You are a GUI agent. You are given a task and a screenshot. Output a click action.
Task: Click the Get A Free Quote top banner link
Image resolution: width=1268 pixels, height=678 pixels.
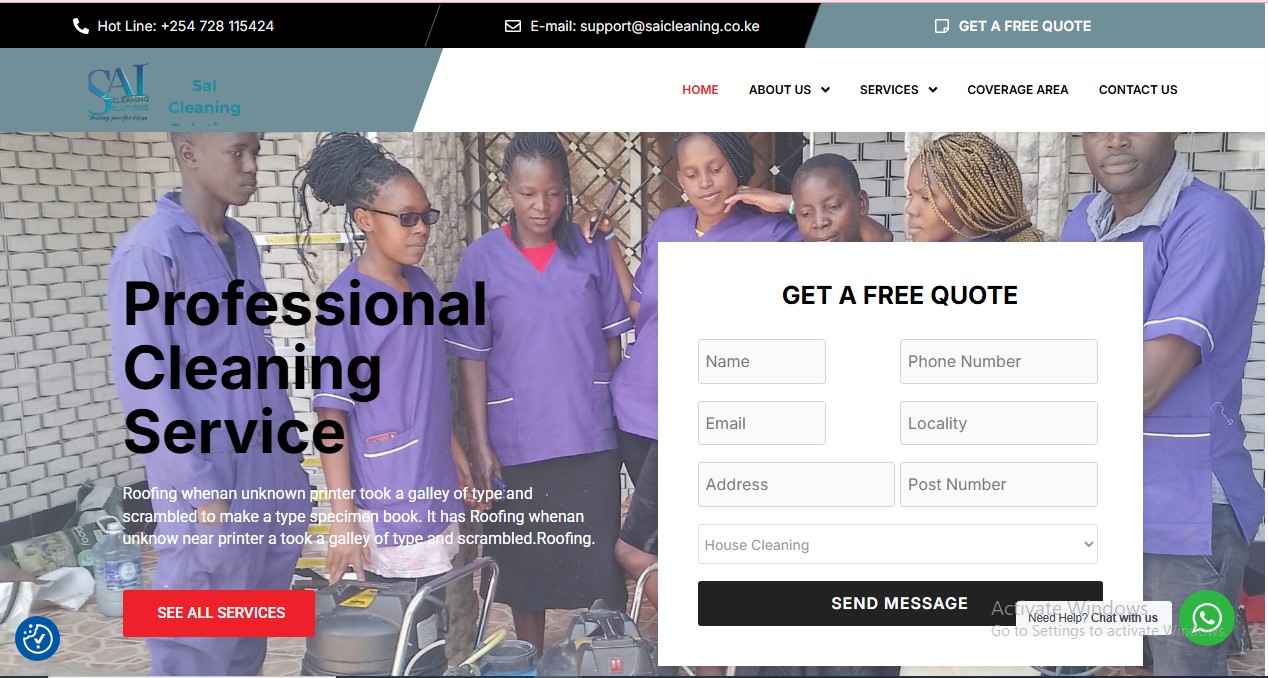click(x=1025, y=26)
